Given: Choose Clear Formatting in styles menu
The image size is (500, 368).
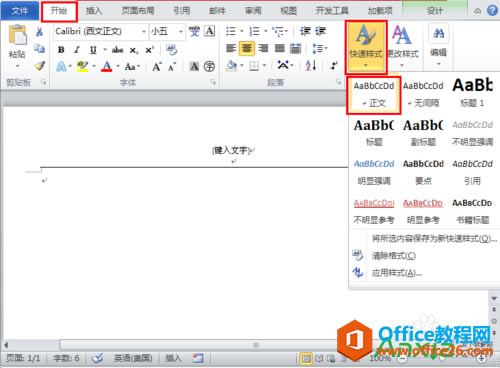Looking at the screenshot, I should click(394, 256).
